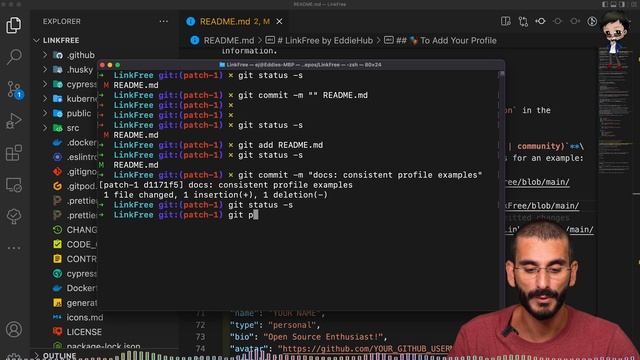Open the package-lock.json file
Viewport: 640px width, 360px height.
103,346
